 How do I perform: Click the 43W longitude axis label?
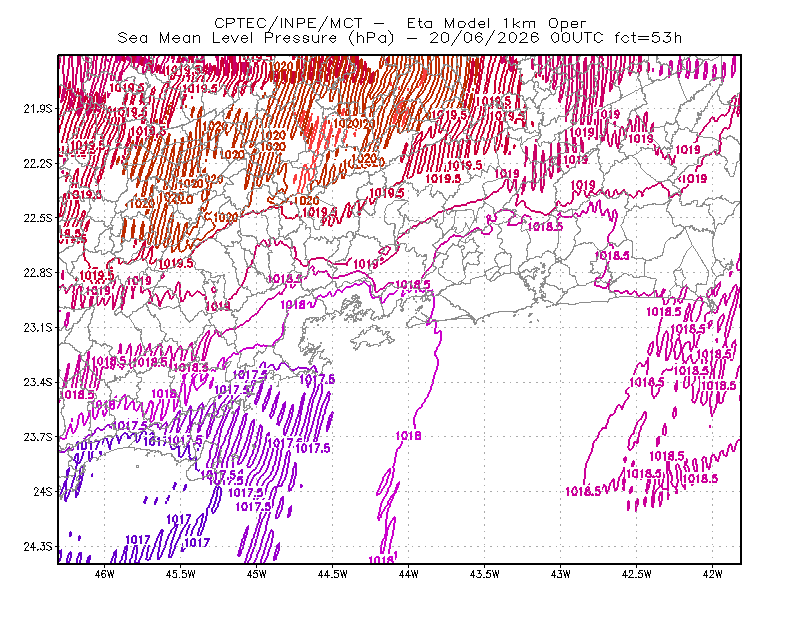560,574
